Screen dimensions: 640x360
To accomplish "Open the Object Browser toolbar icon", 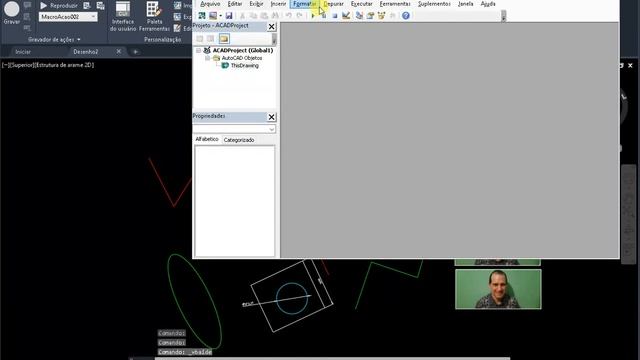I will (x=381, y=16).
